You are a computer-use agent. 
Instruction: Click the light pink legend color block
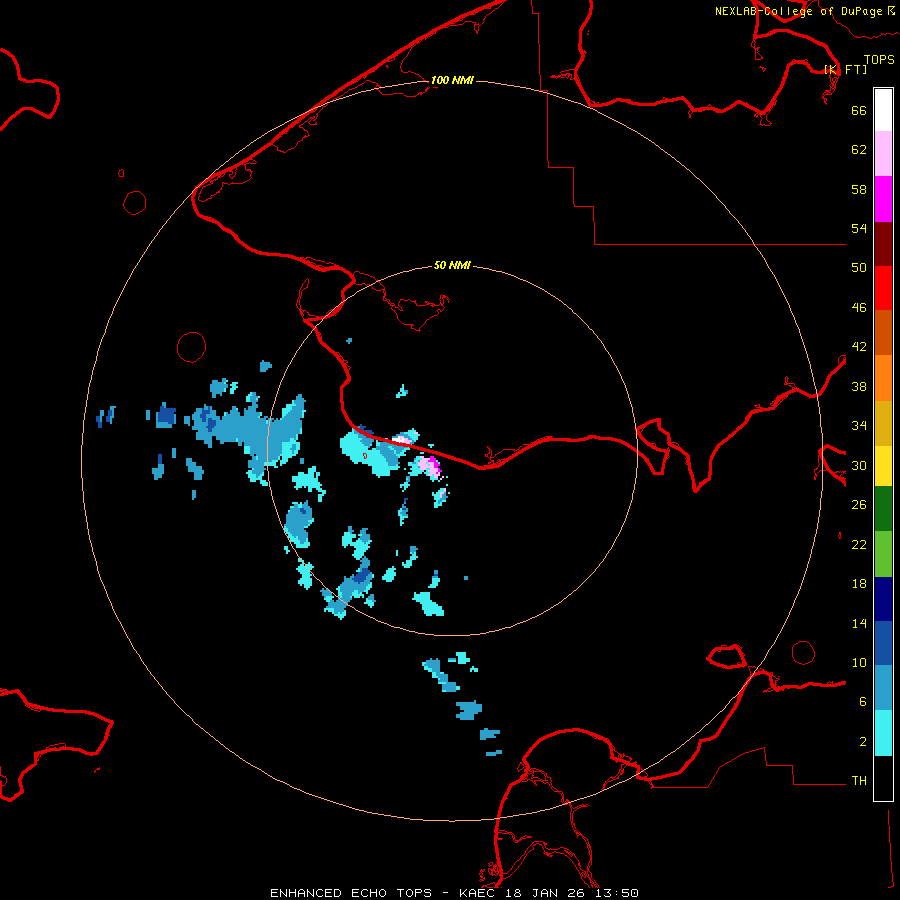pyautogui.click(x=883, y=153)
